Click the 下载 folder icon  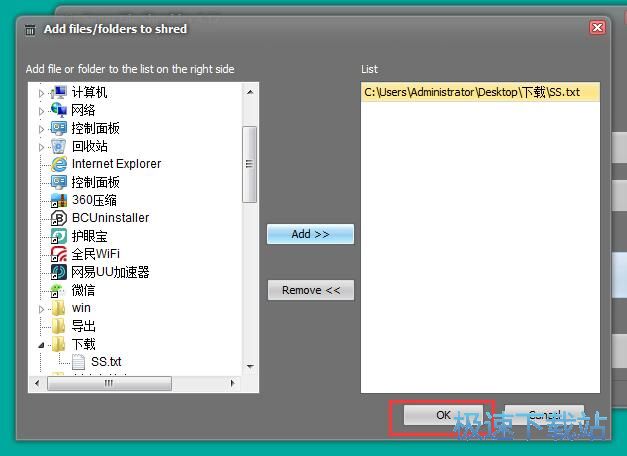[x=59, y=344]
